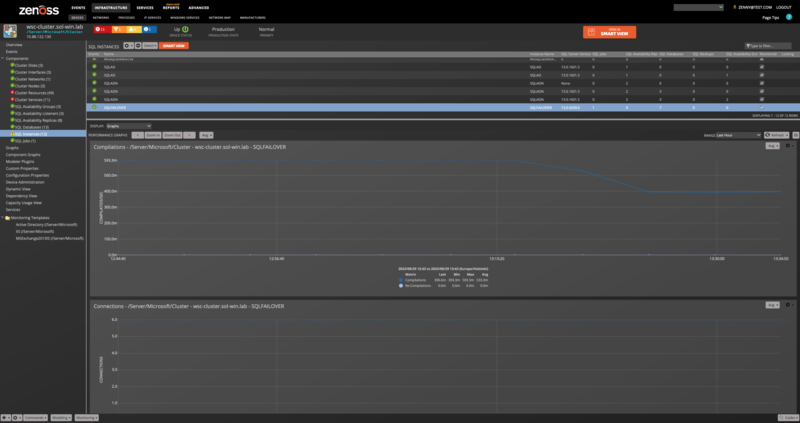The height and width of the screenshot is (423, 800).
Task: Click the orange error events badge
Action: (x=118, y=30)
